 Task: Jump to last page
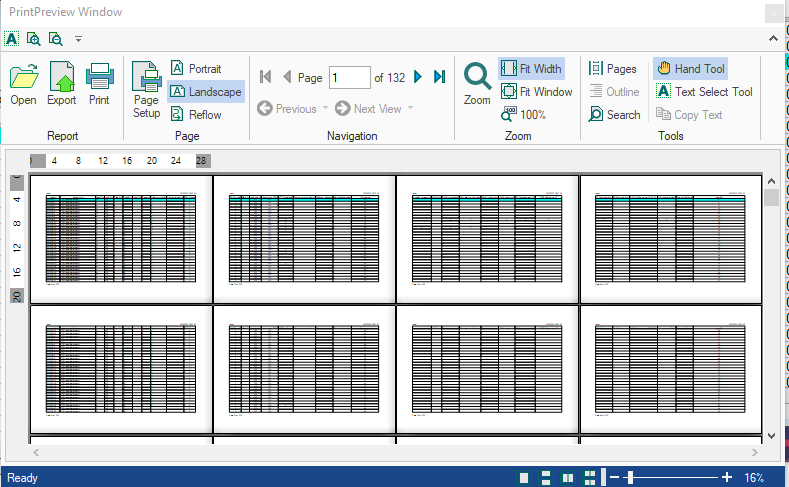point(440,77)
